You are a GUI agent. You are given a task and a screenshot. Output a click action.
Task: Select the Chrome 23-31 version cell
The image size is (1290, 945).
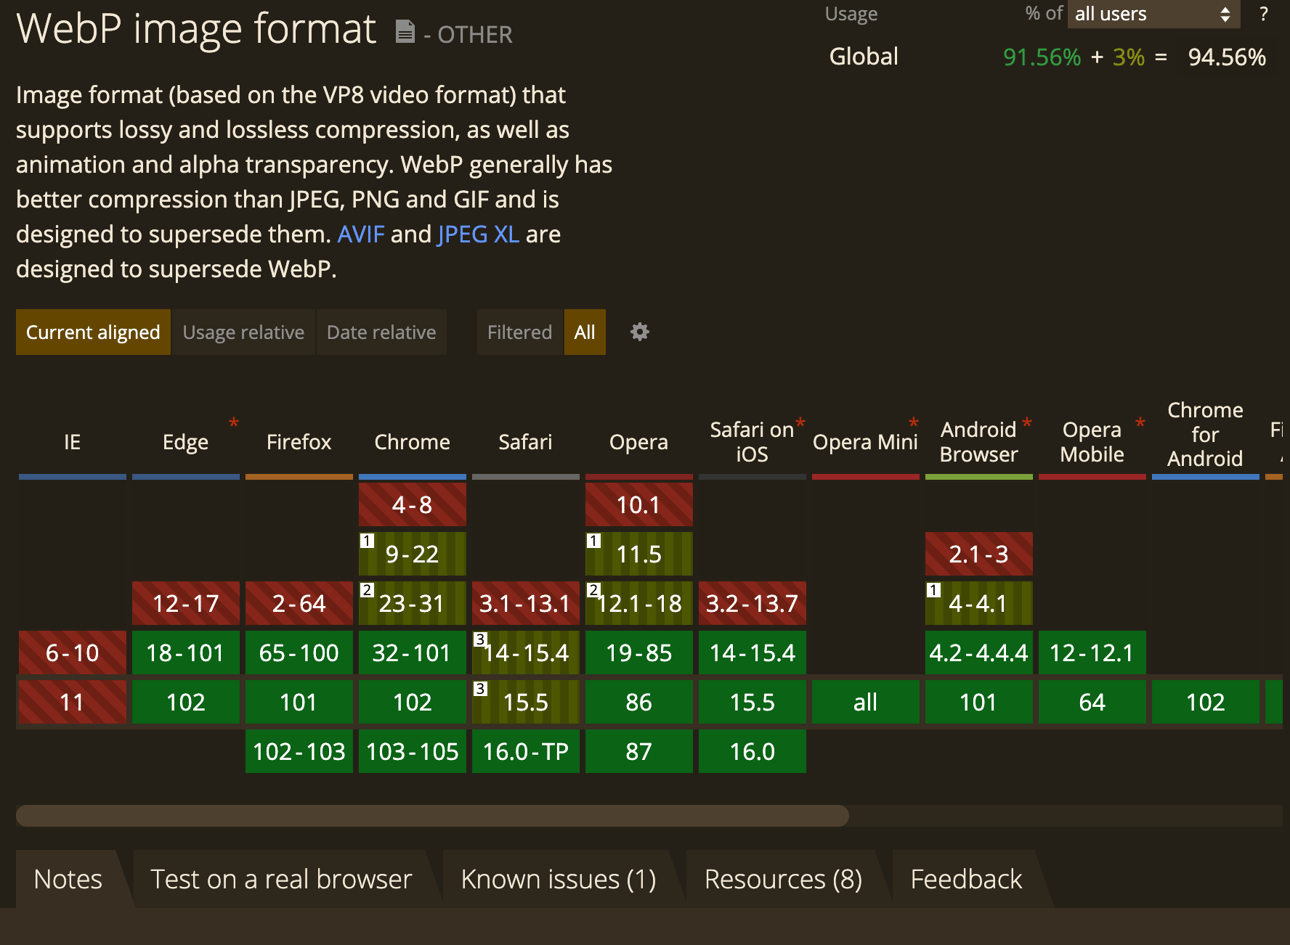pyautogui.click(x=412, y=603)
